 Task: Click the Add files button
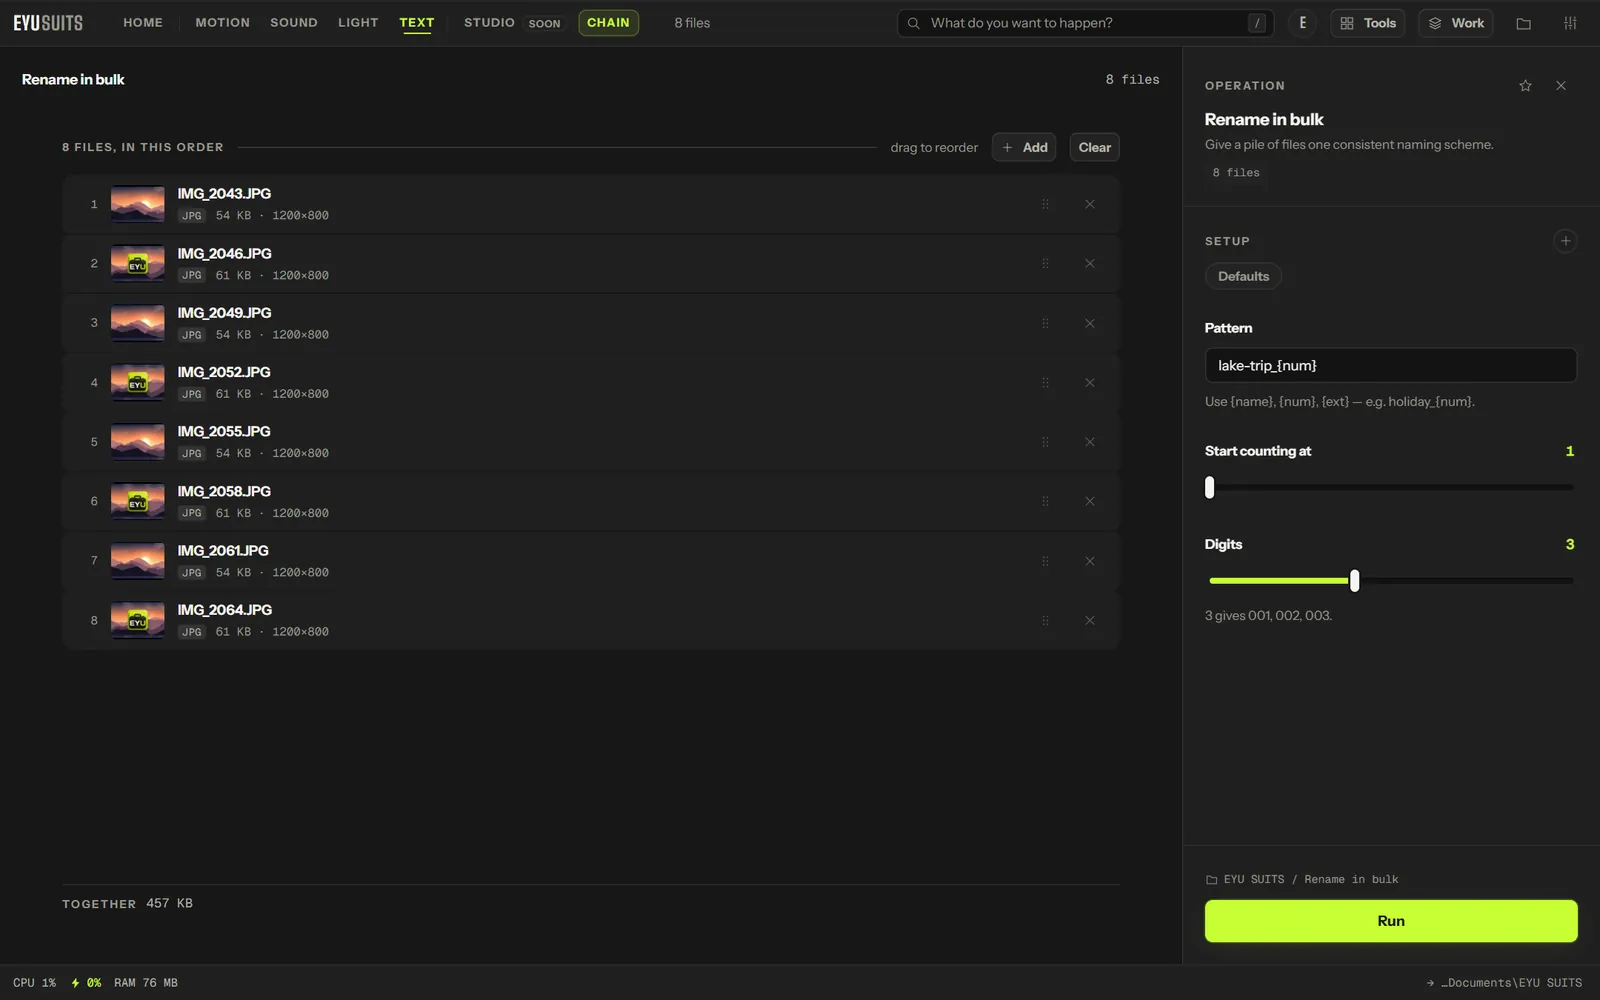click(x=1024, y=147)
